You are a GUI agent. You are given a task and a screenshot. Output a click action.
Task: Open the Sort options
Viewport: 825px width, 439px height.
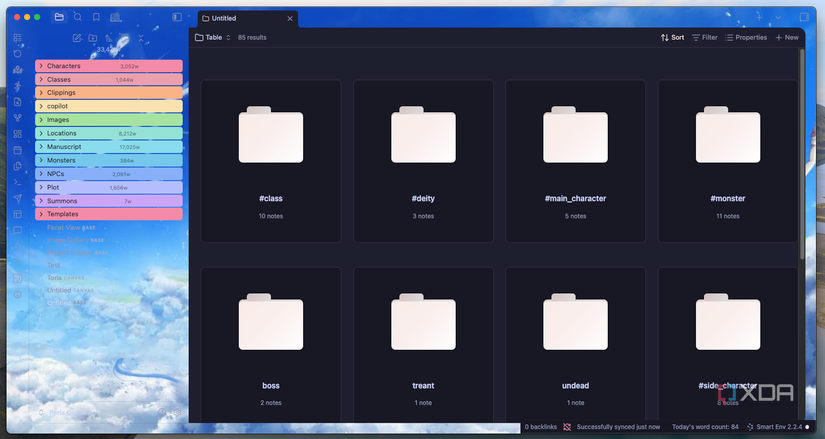click(672, 37)
